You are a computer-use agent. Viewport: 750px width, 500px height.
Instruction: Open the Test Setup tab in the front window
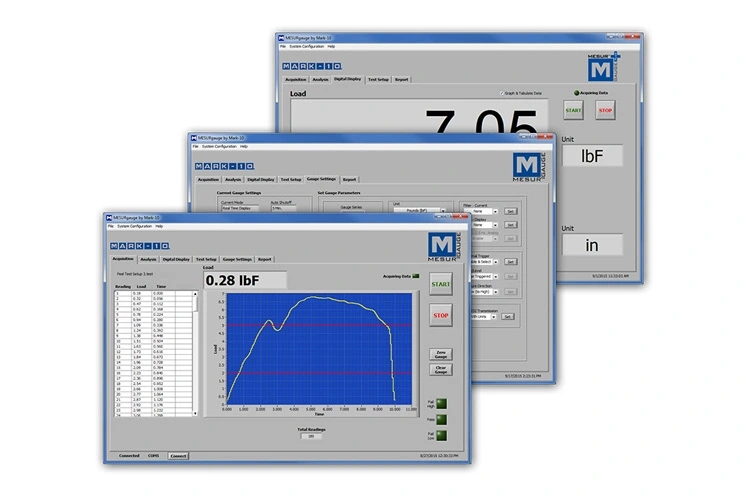tap(206, 259)
